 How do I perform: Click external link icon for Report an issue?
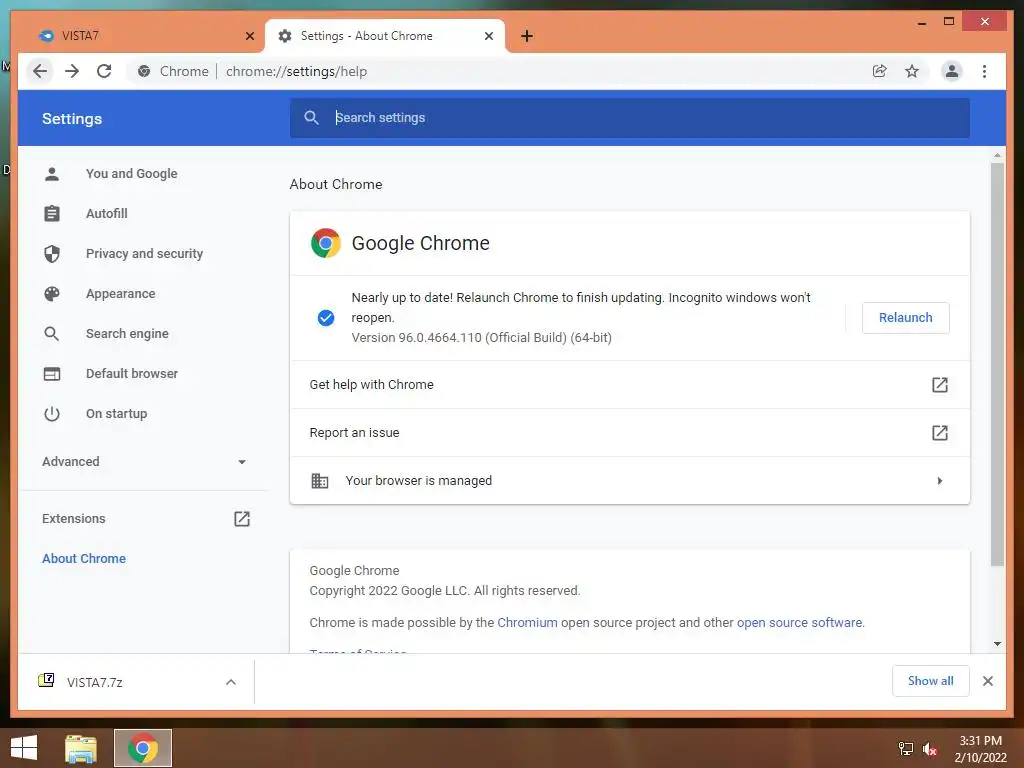[940, 432]
